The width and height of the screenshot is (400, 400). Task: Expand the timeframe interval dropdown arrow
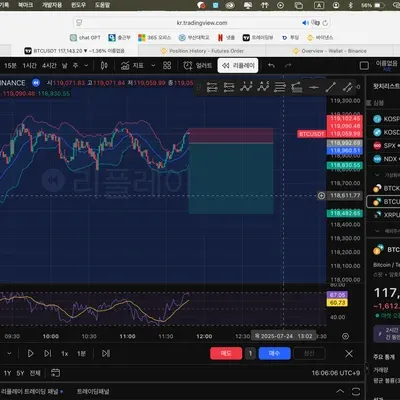[x=86, y=66]
